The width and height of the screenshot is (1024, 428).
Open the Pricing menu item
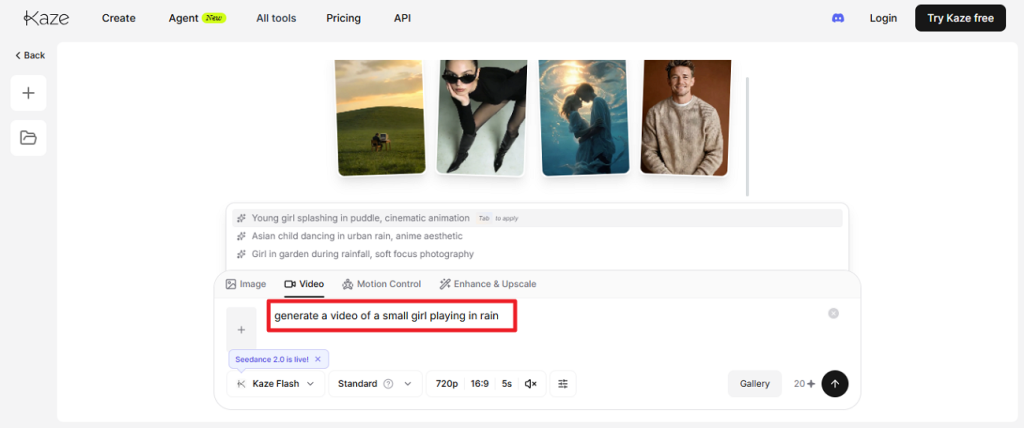[344, 18]
